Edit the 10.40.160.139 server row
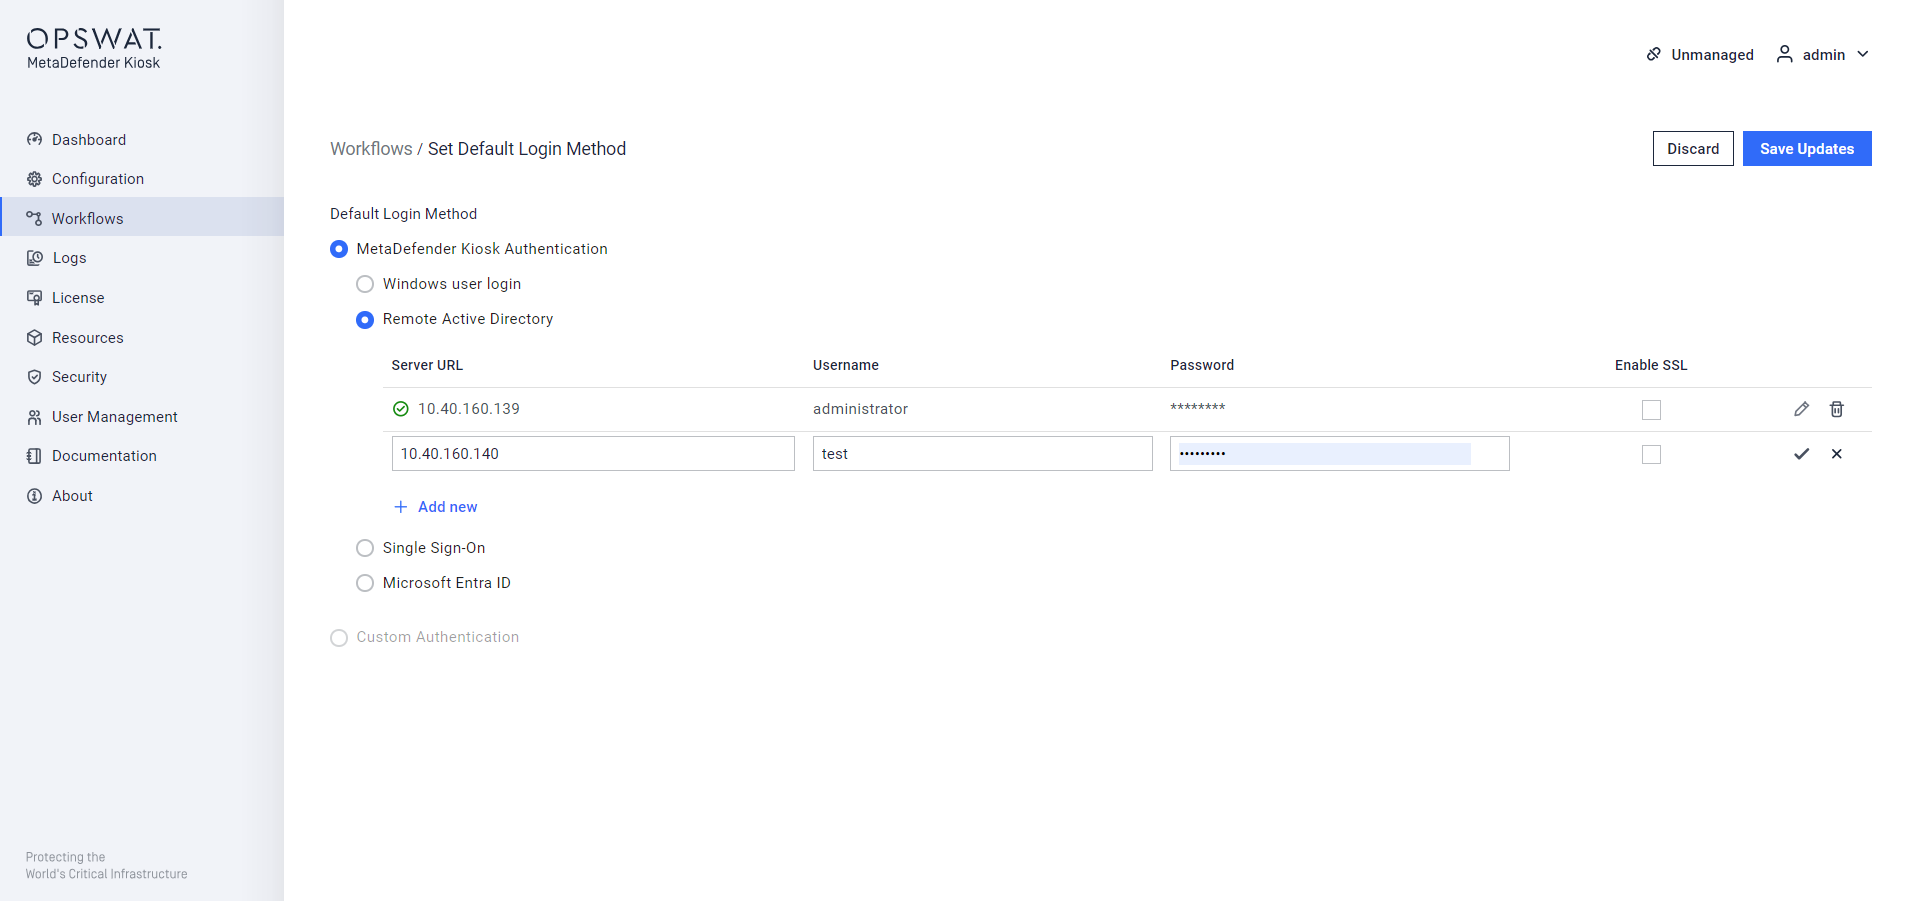Screen dimensions: 1907x901 pyautogui.click(x=1801, y=409)
